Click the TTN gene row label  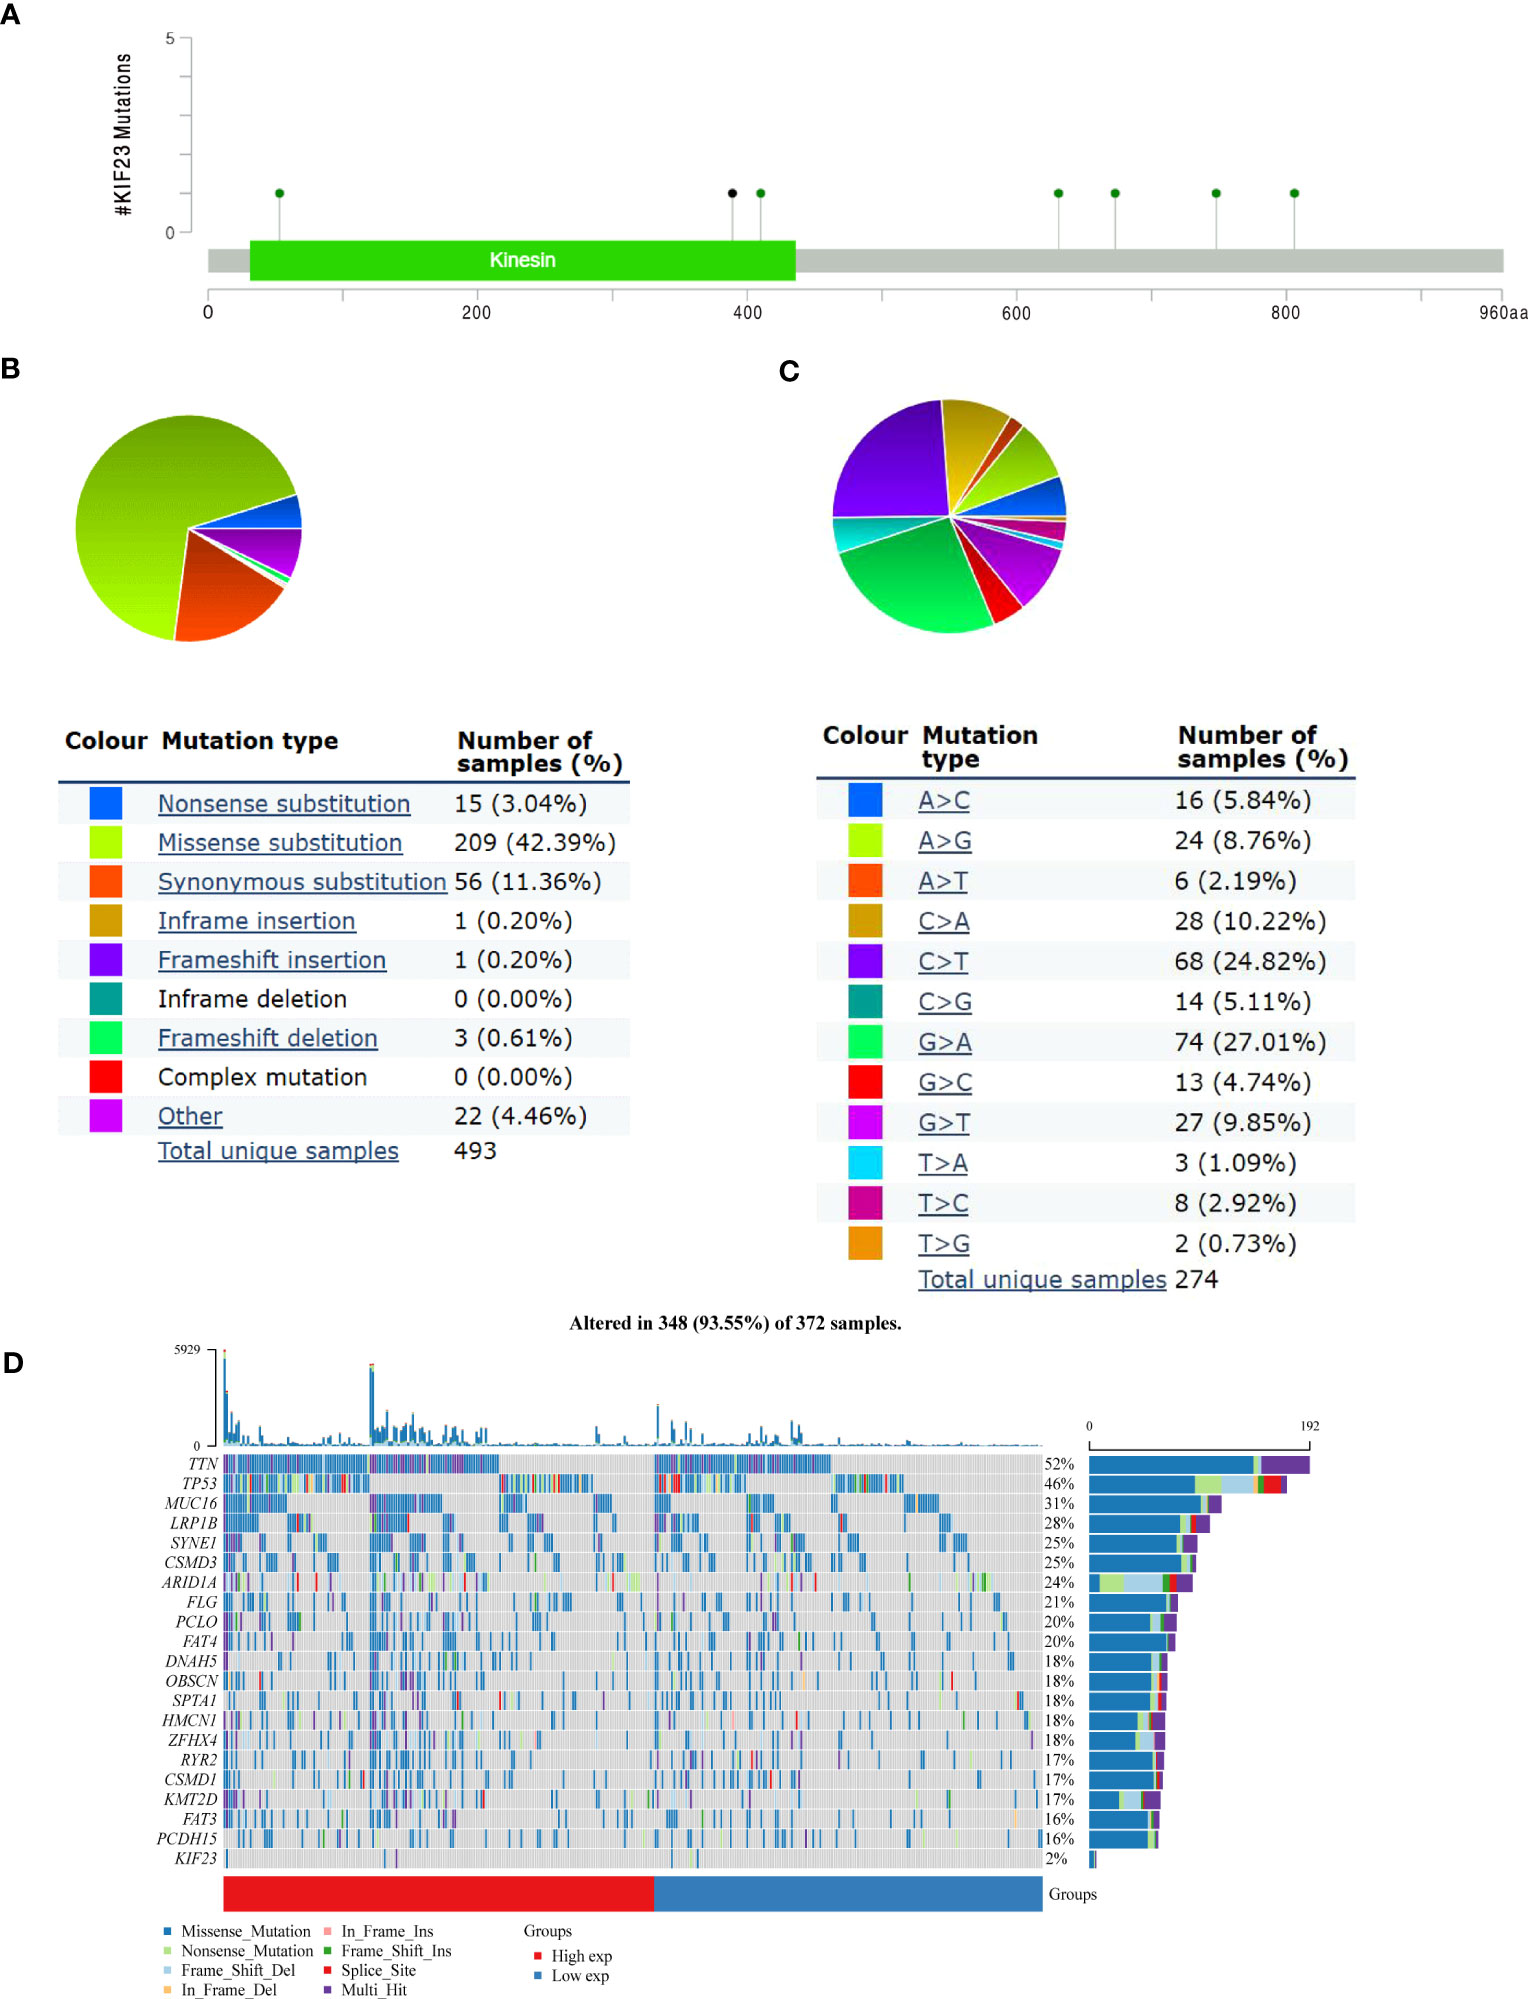[x=202, y=1464]
